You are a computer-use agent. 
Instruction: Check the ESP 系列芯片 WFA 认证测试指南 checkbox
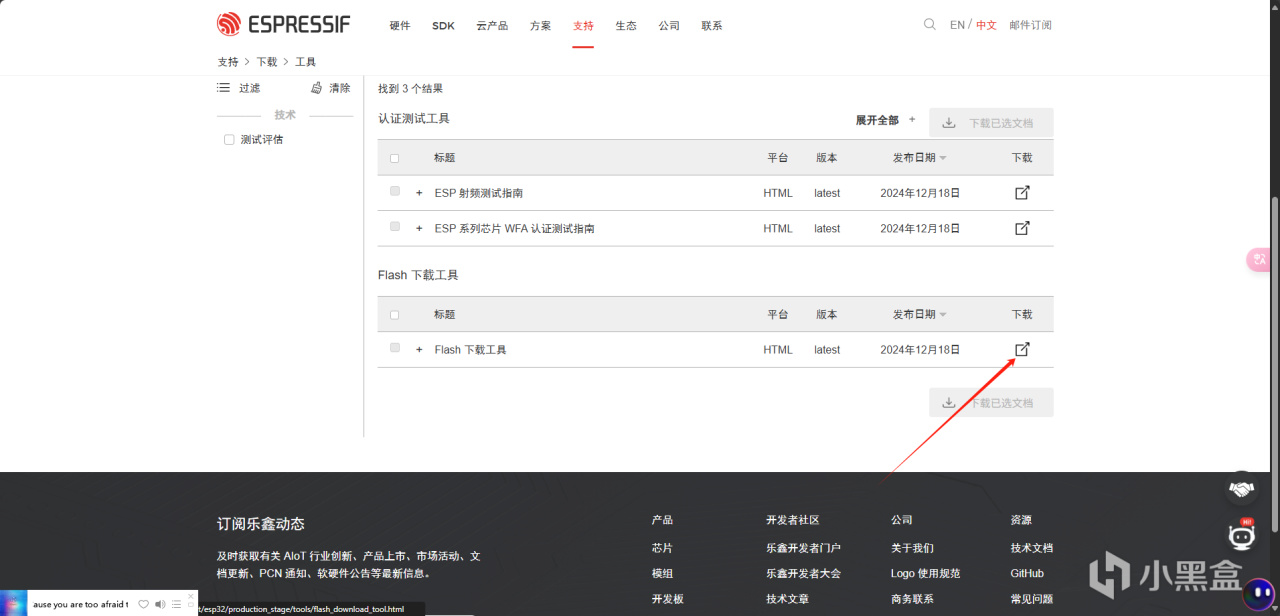[395, 227]
